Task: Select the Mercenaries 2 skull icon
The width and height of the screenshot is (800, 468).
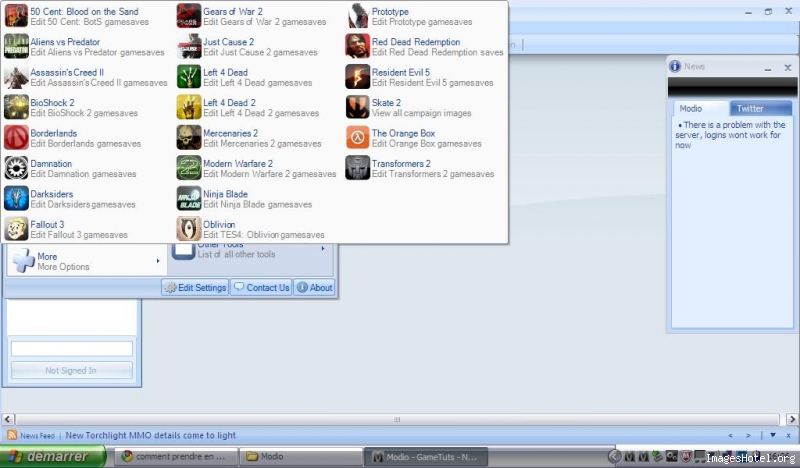Action: (x=189, y=138)
